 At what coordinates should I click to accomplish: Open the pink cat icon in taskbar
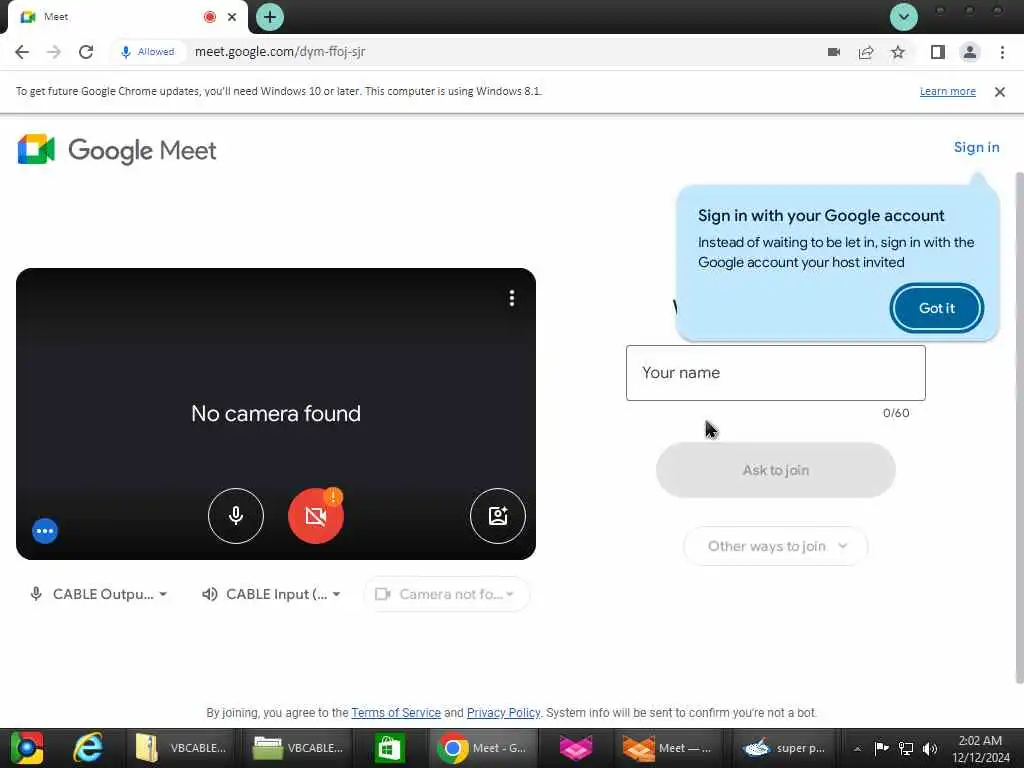[x=576, y=748]
